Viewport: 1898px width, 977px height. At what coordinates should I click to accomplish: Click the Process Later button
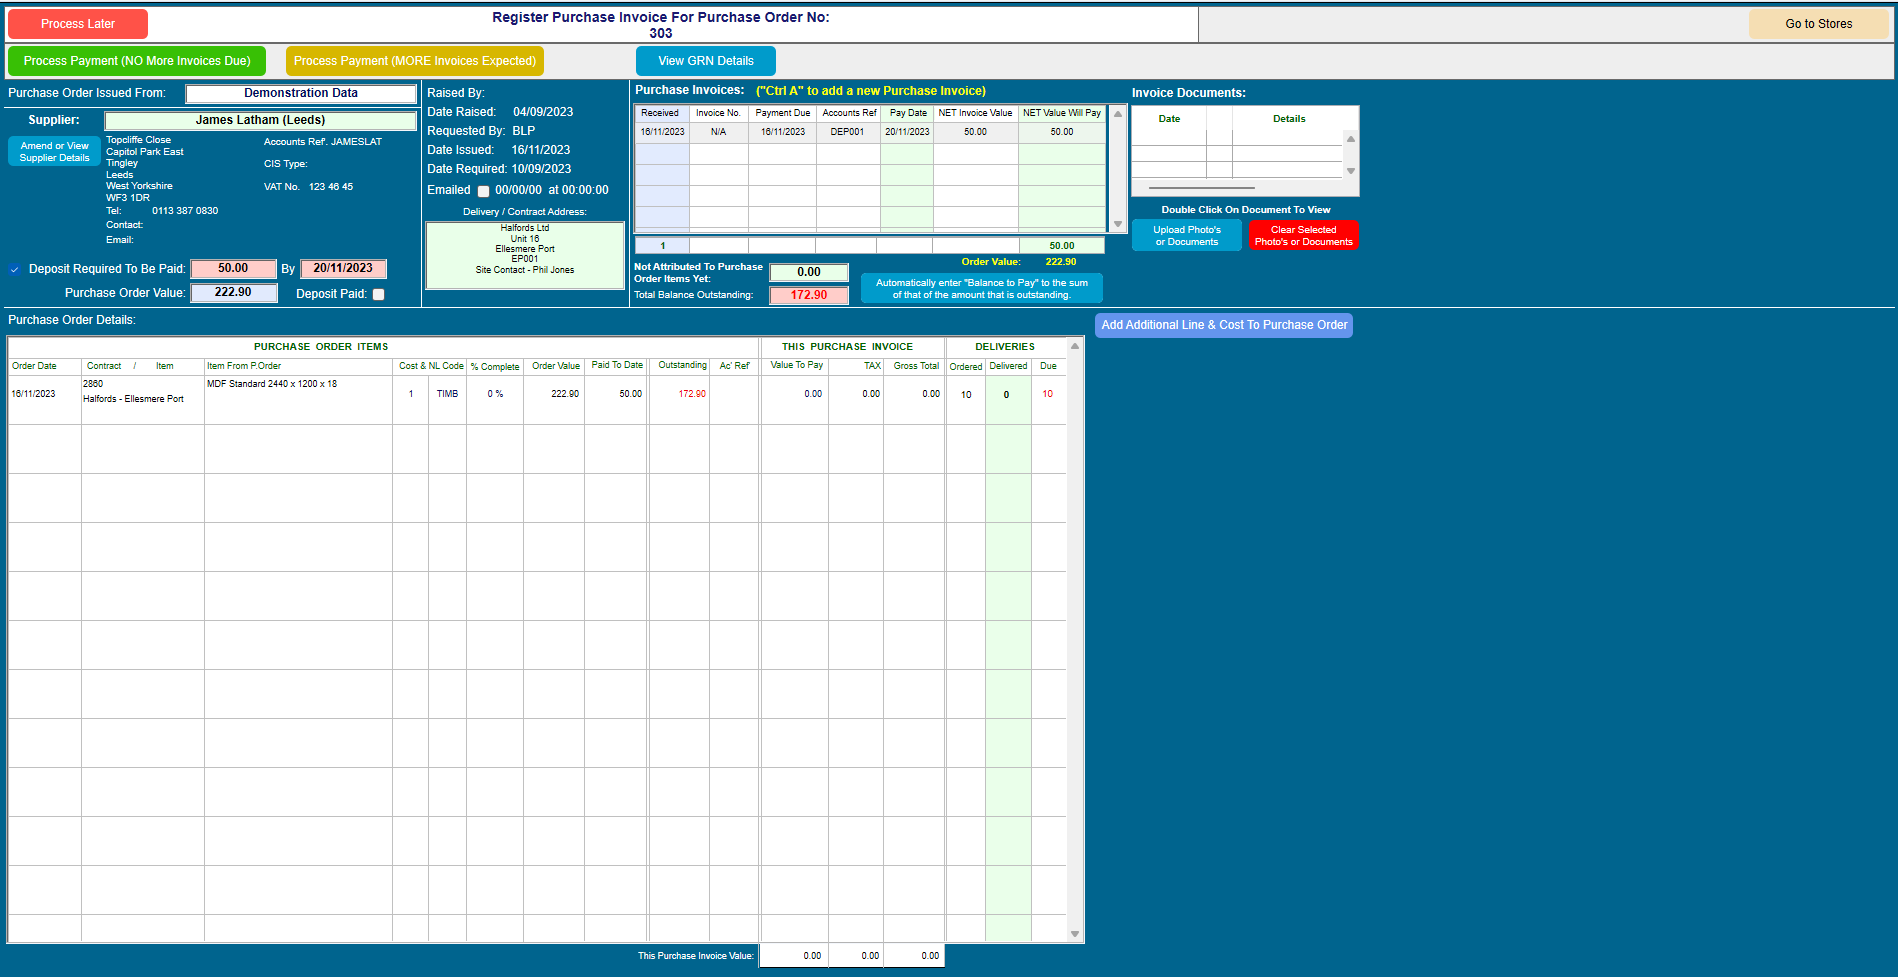78,24
